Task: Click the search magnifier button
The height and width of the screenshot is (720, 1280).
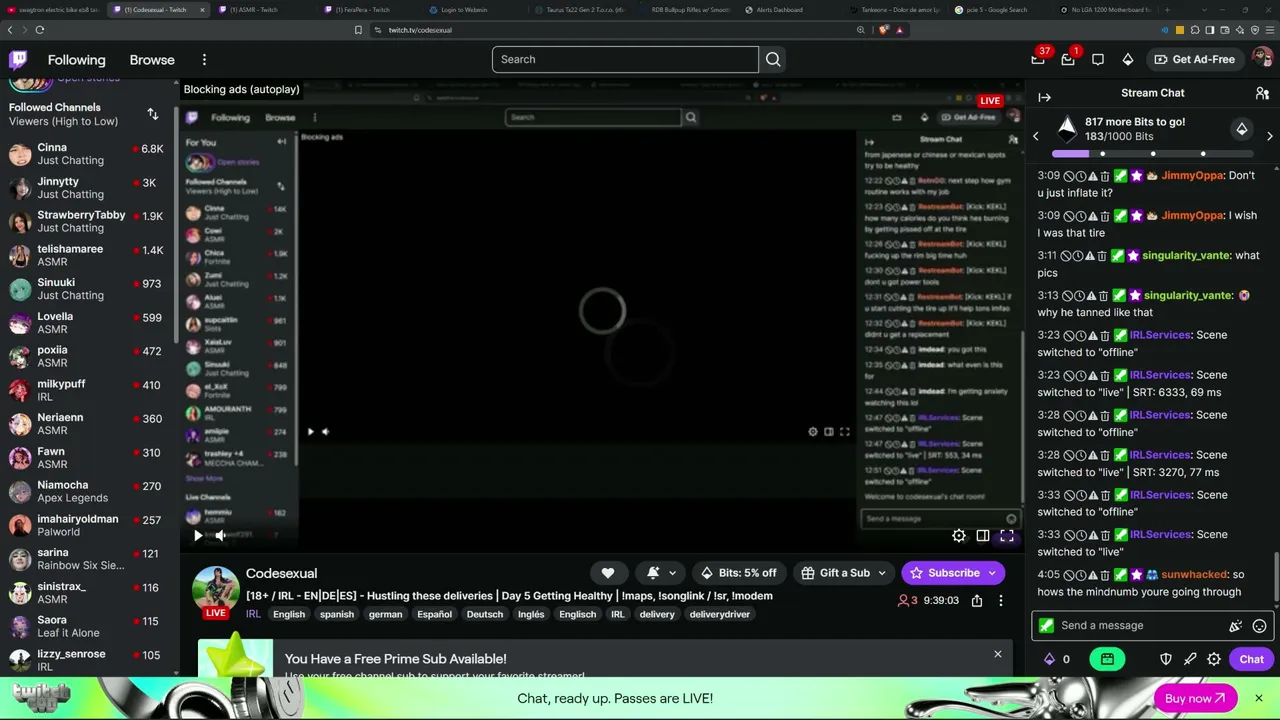Action: pos(773,59)
